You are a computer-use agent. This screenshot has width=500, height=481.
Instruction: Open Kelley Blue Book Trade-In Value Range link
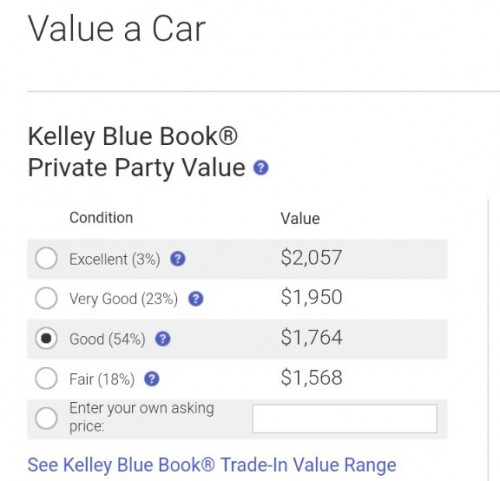(x=212, y=465)
